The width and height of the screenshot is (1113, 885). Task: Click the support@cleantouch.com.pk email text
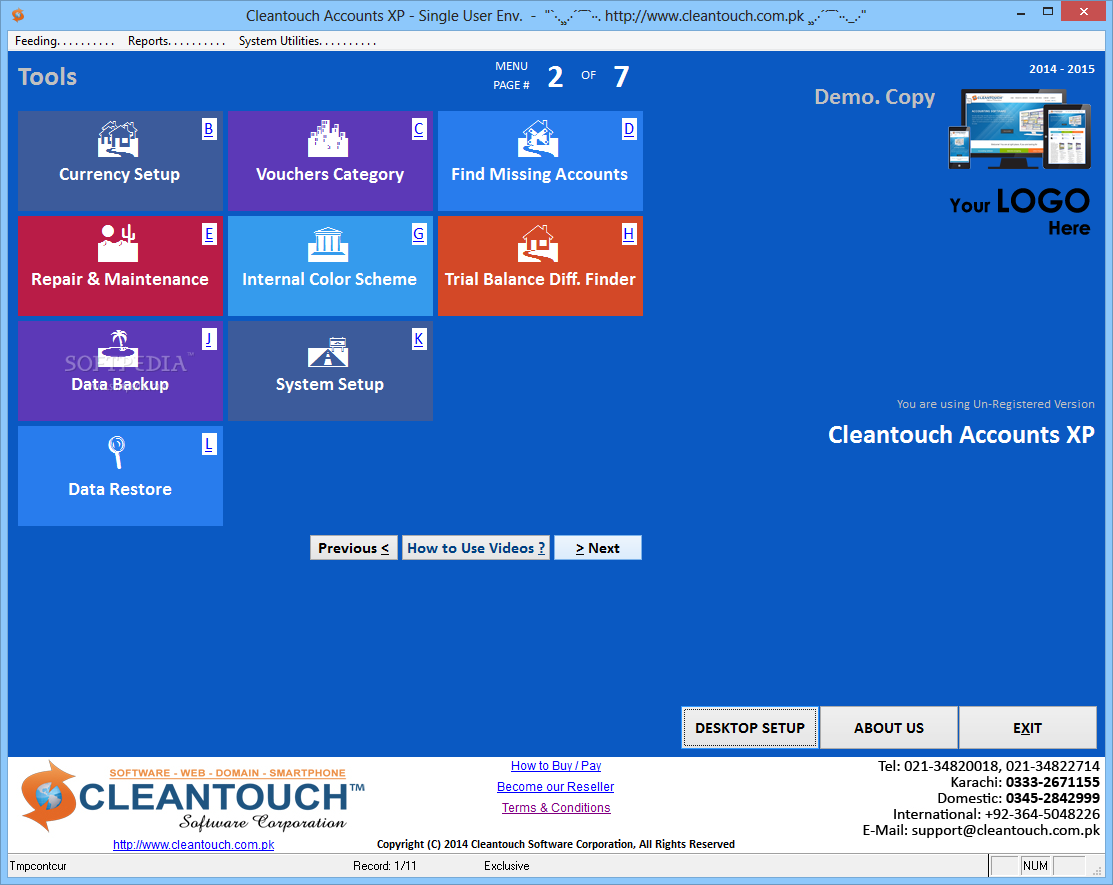point(1005,830)
